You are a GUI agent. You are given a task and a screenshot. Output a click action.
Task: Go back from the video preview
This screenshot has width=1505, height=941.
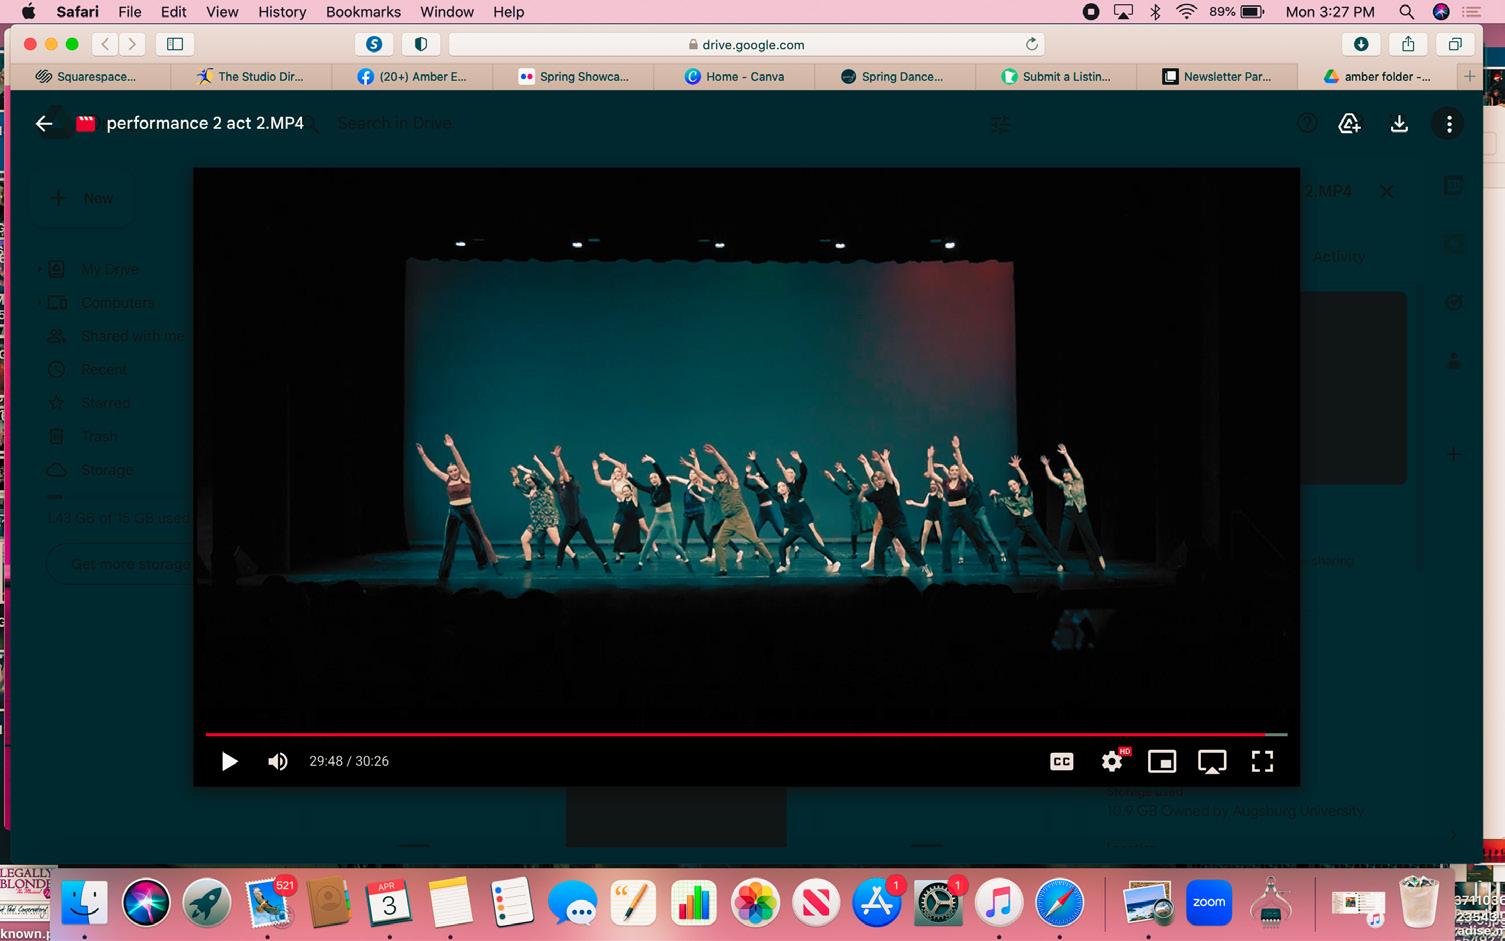[44, 123]
